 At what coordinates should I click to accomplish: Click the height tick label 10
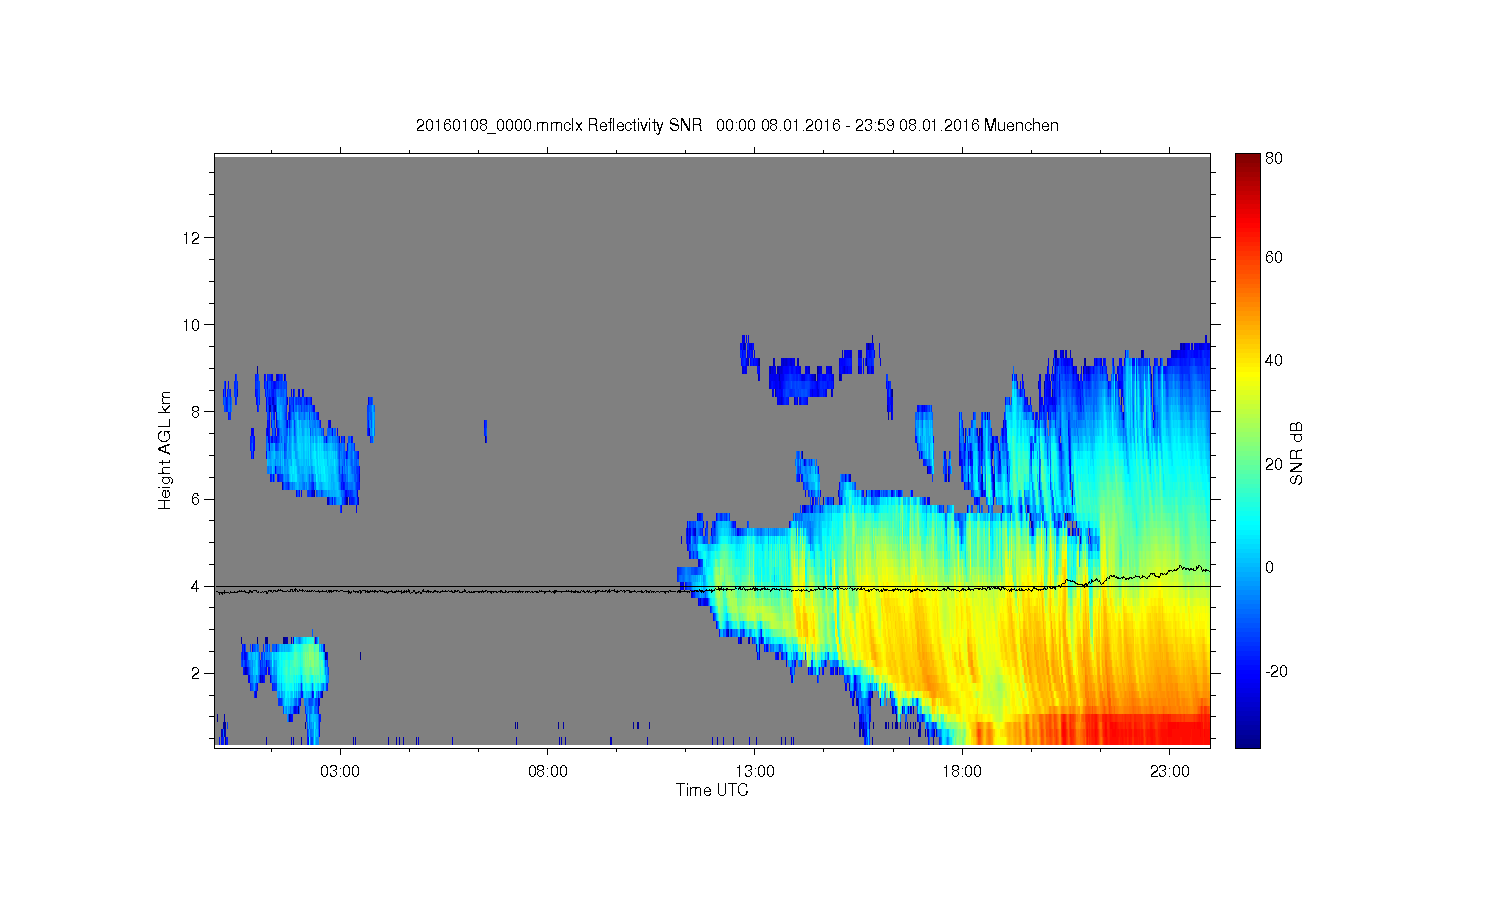(193, 324)
